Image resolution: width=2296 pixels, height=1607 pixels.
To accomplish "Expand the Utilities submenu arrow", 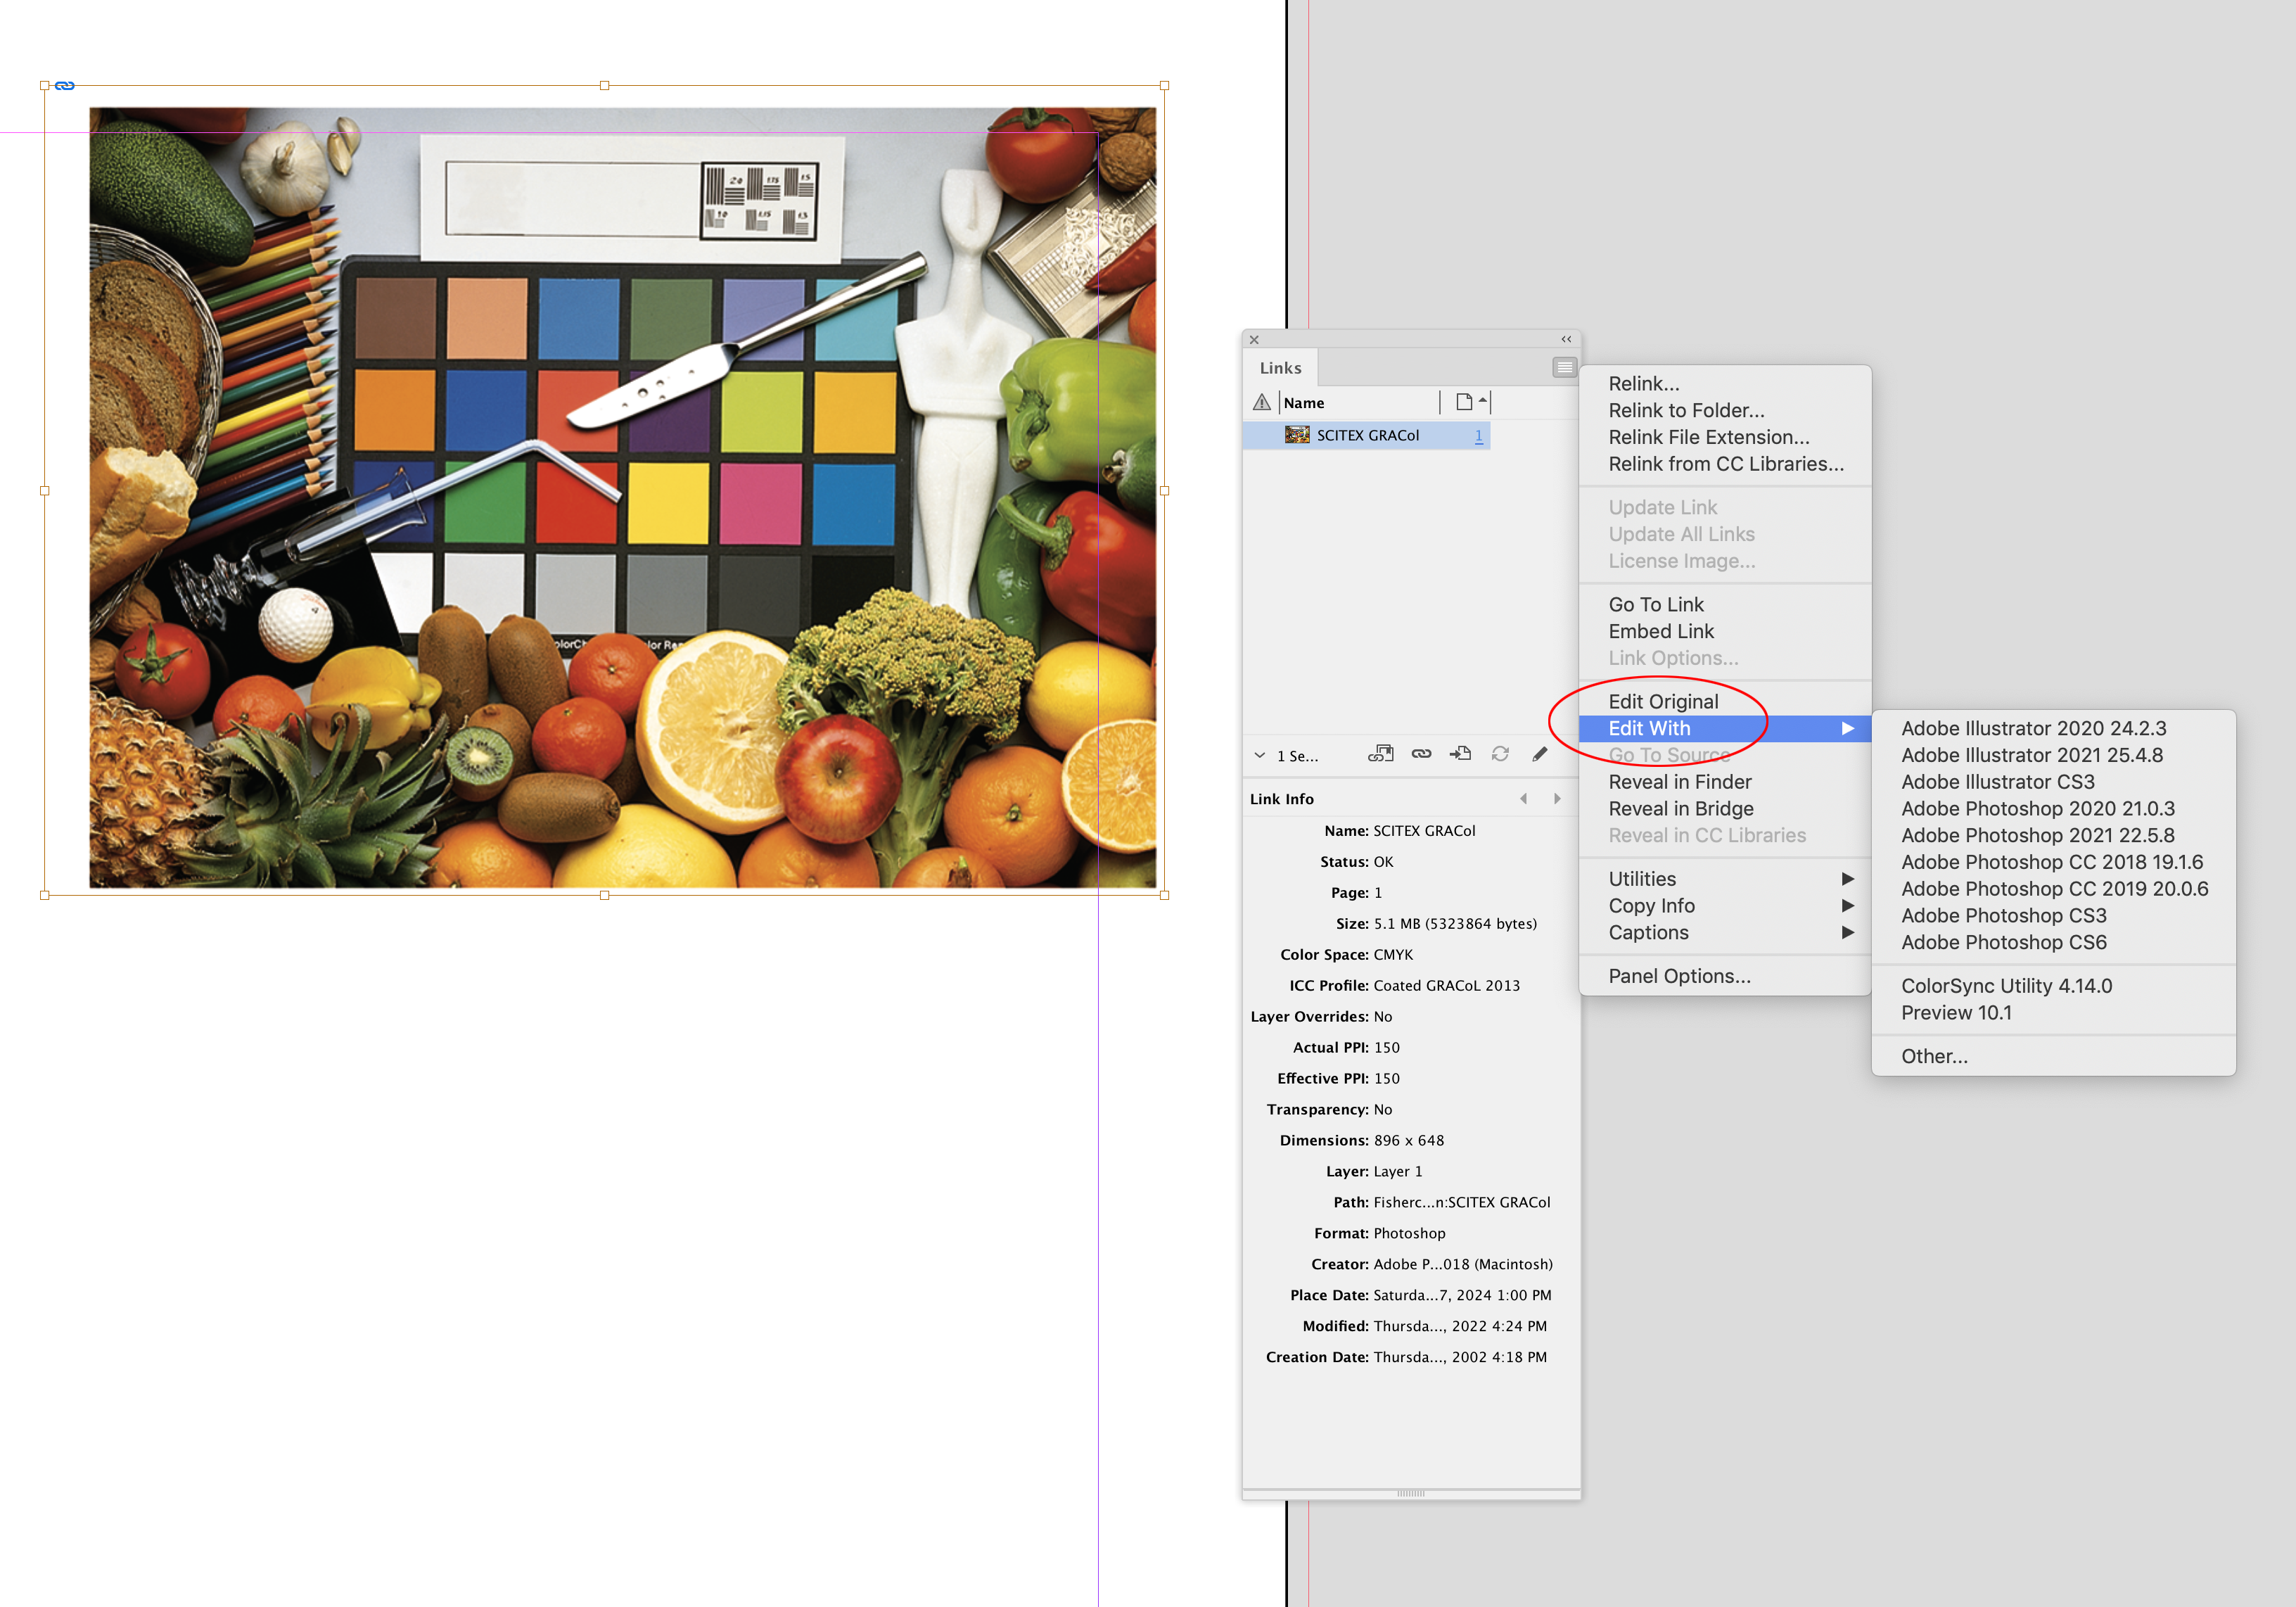I will point(1848,879).
